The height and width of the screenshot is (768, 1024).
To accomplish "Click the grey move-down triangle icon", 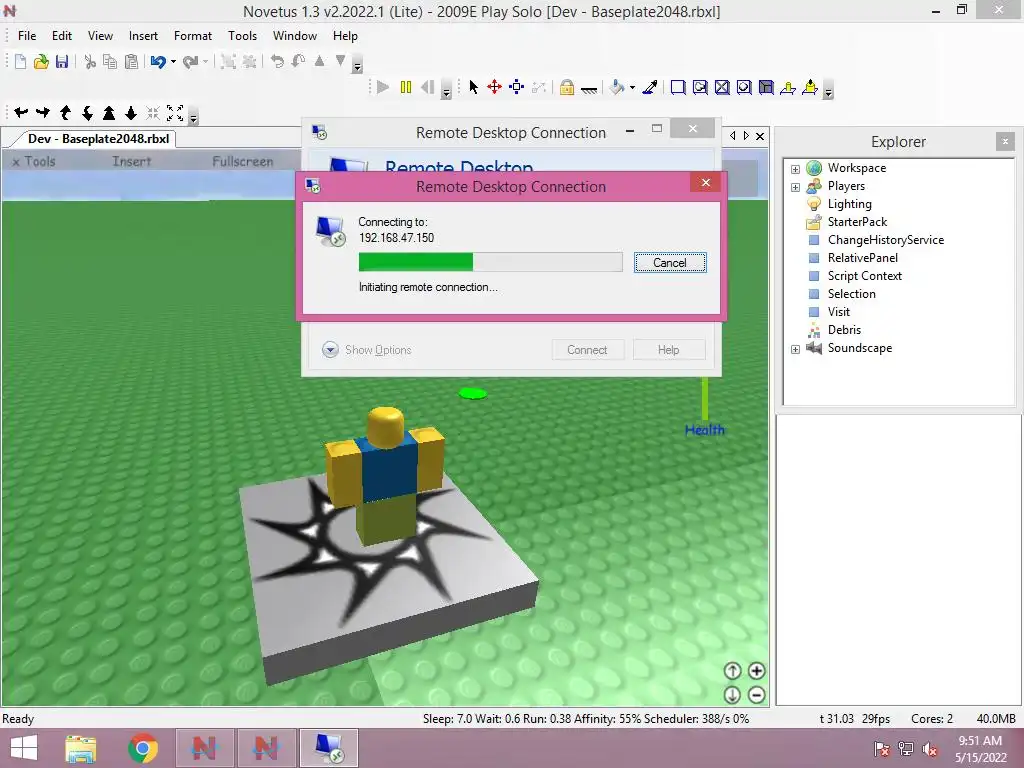I will coord(340,61).
